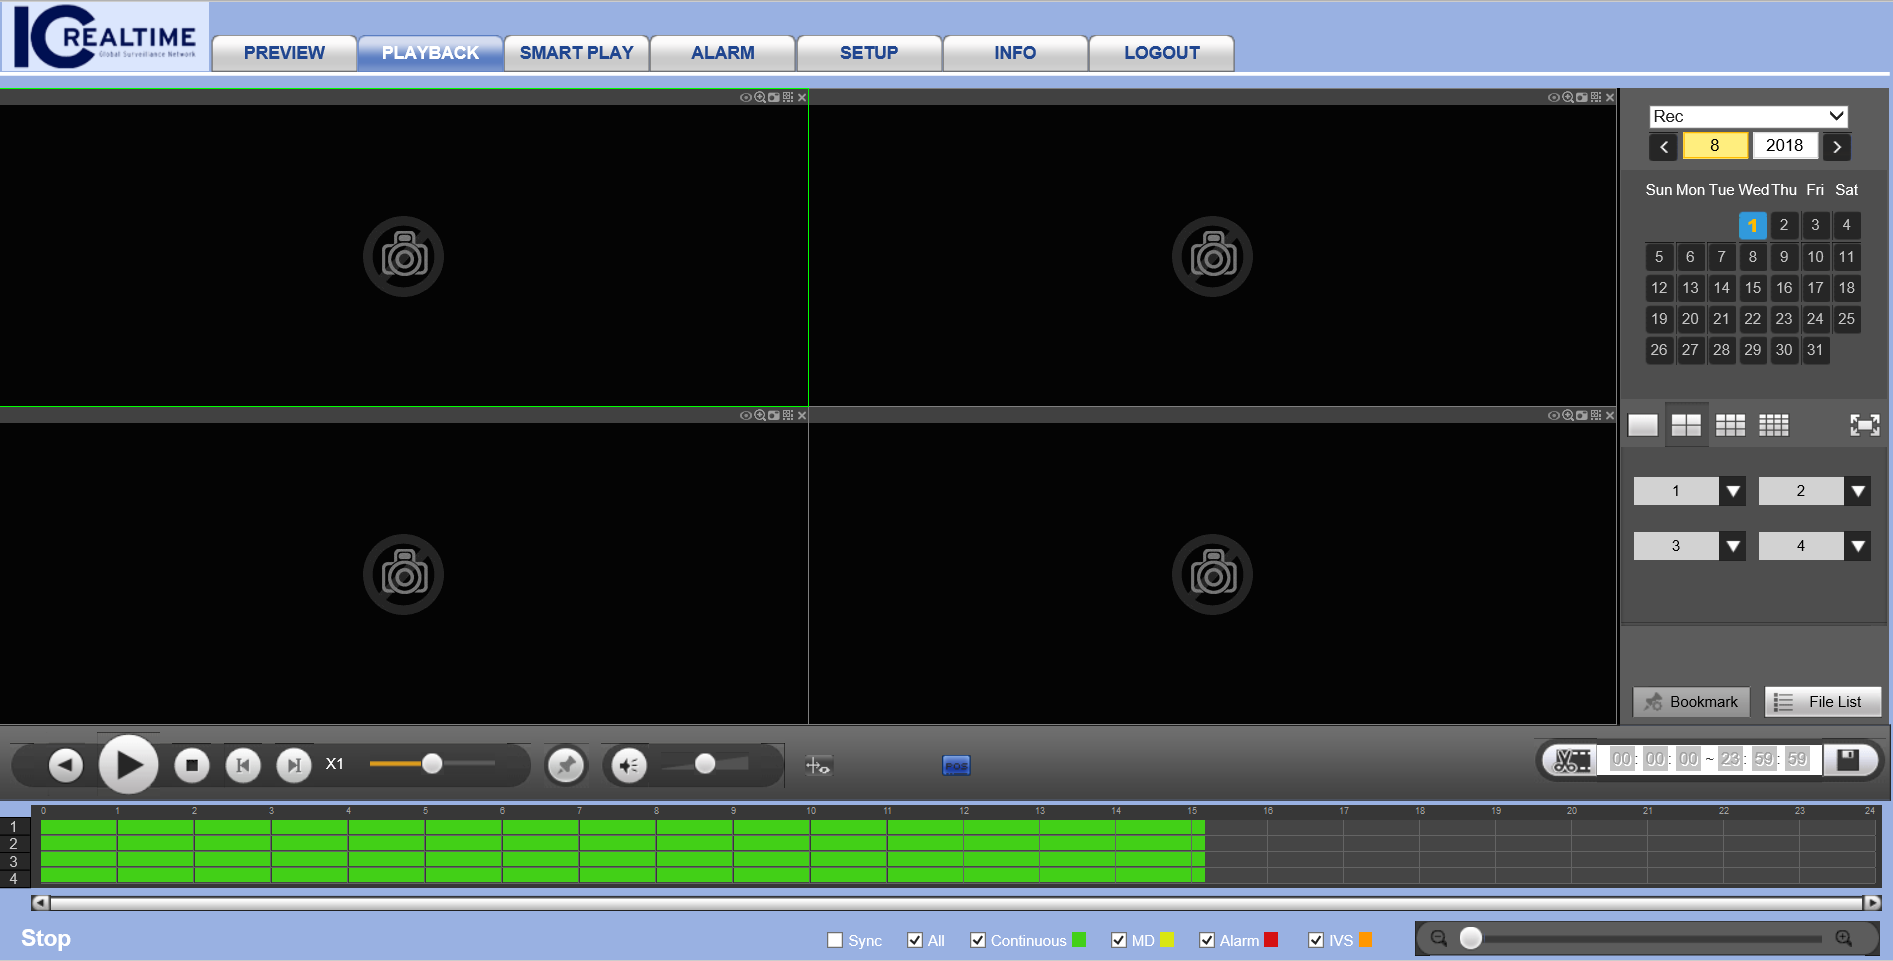Click the blue POS icon
The height and width of the screenshot is (961, 1893).
(956, 766)
